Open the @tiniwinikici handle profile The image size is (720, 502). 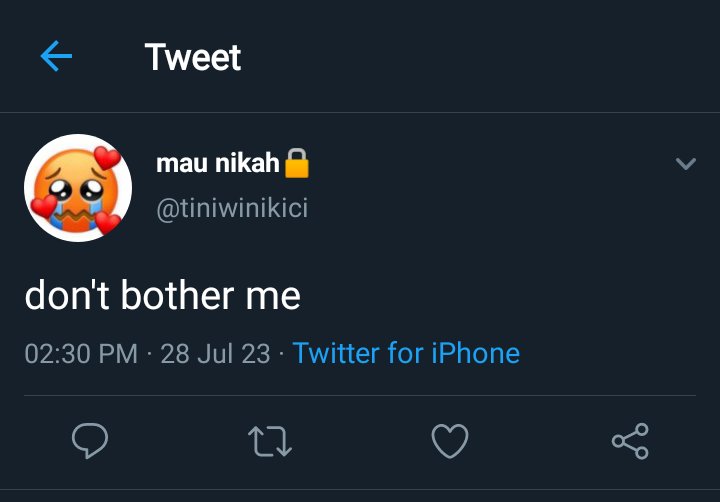click(232, 208)
